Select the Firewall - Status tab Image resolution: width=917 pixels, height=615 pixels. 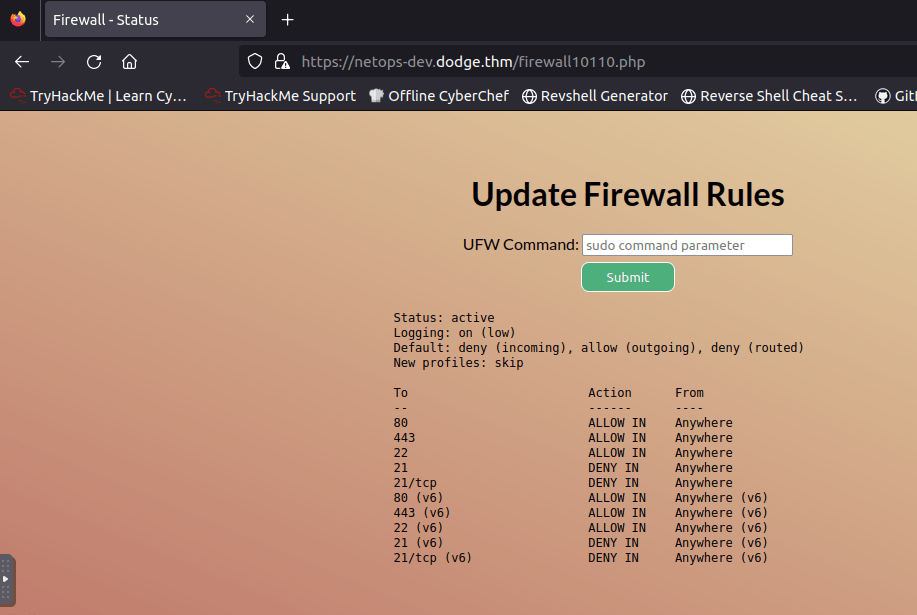point(140,19)
